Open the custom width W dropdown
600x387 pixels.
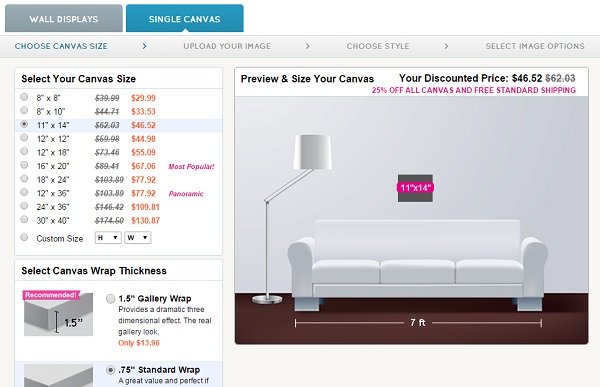point(137,238)
